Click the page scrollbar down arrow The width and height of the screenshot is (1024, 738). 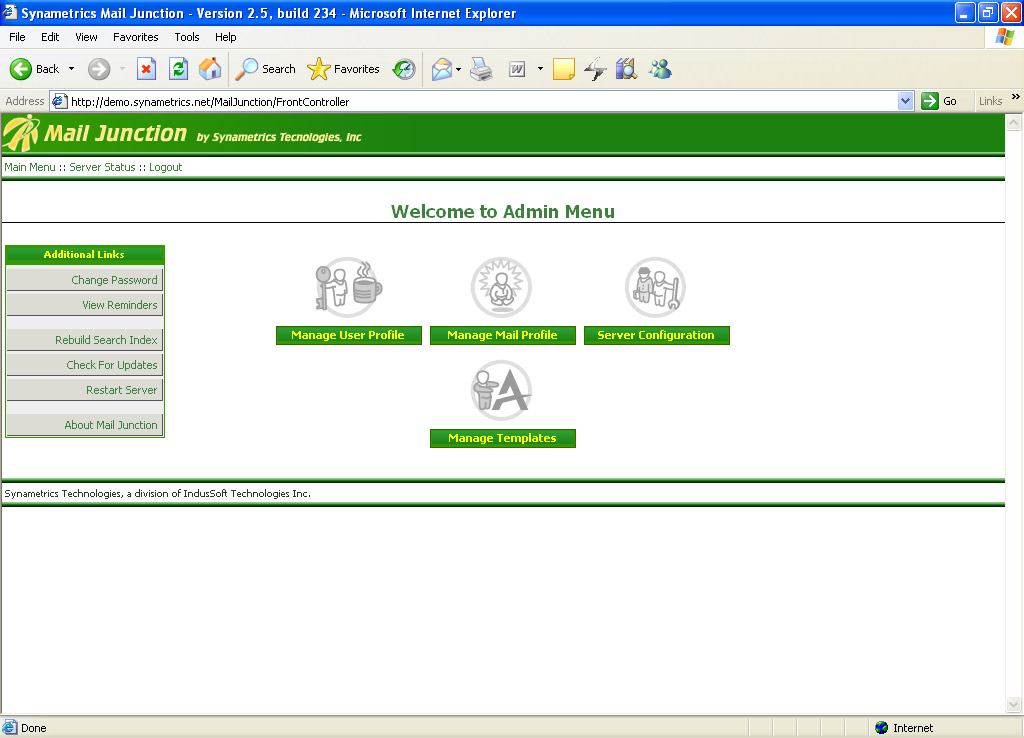click(1014, 704)
